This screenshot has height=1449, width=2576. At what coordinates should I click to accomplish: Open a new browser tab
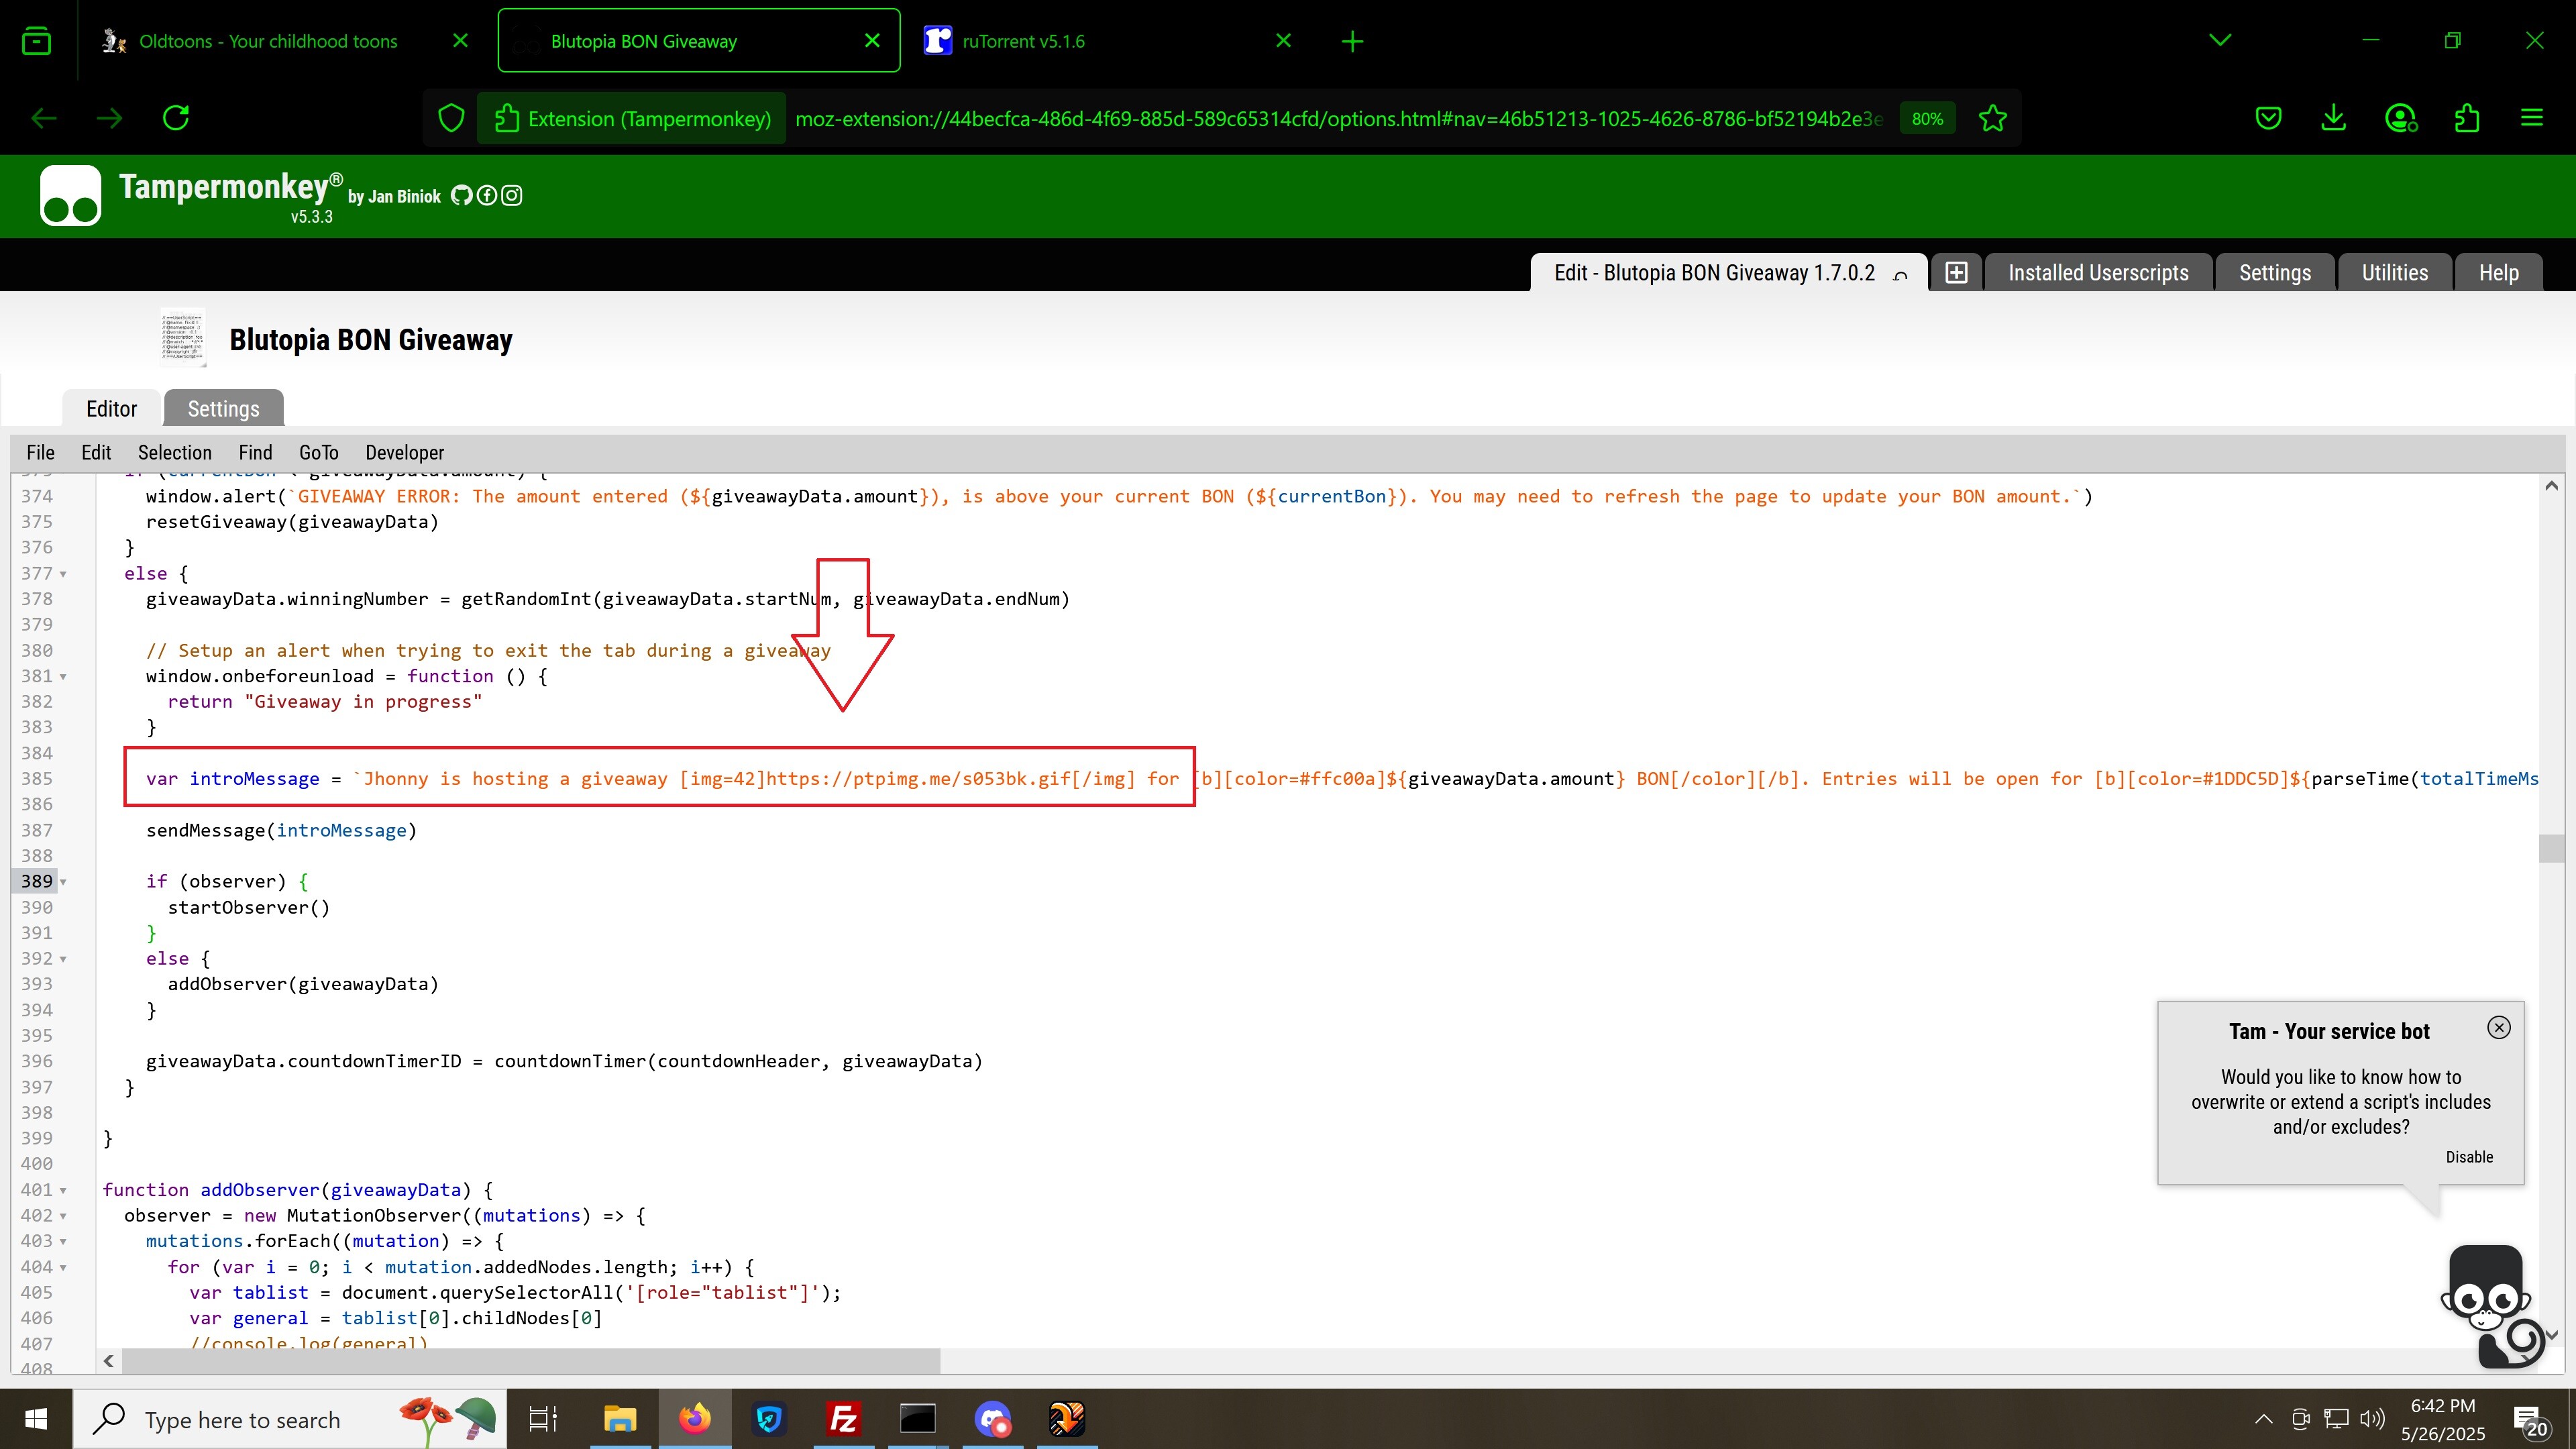point(1352,41)
